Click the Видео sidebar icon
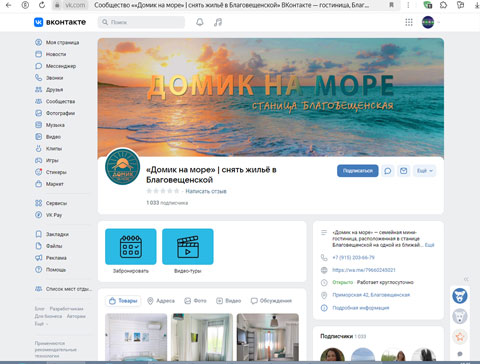480x364 pixels. (x=39, y=137)
